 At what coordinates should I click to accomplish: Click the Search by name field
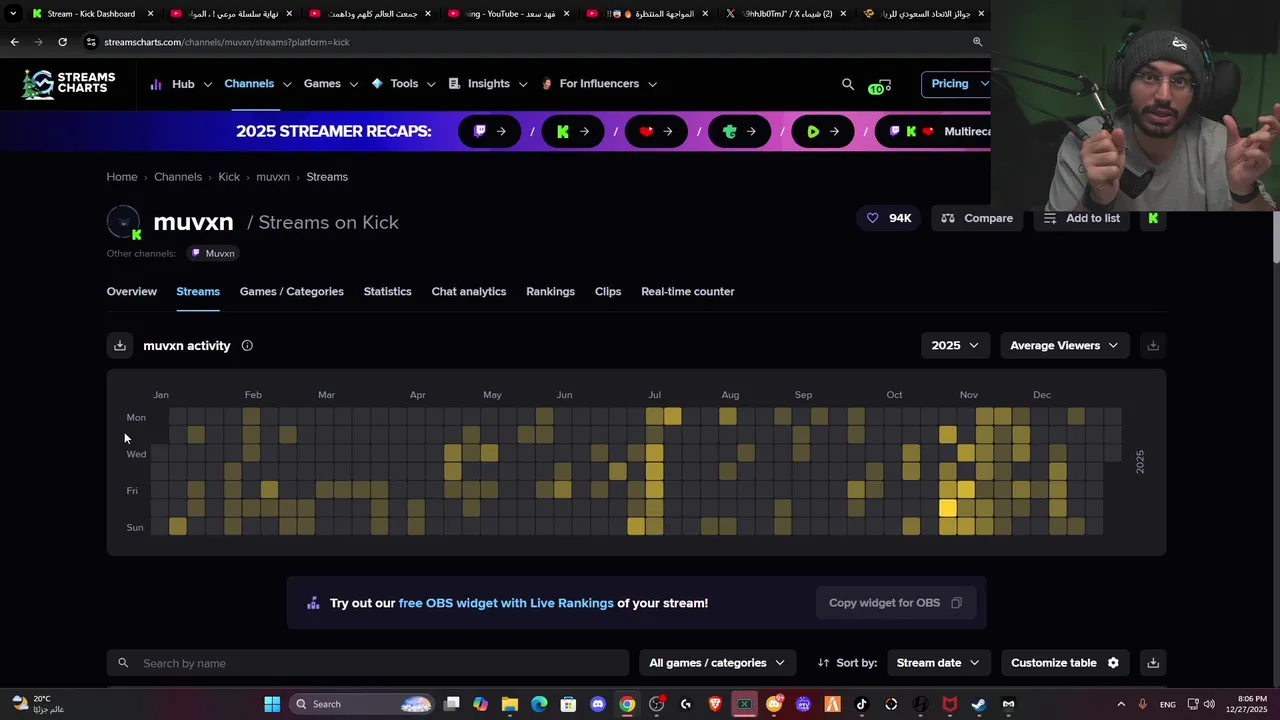(x=368, y=663)
